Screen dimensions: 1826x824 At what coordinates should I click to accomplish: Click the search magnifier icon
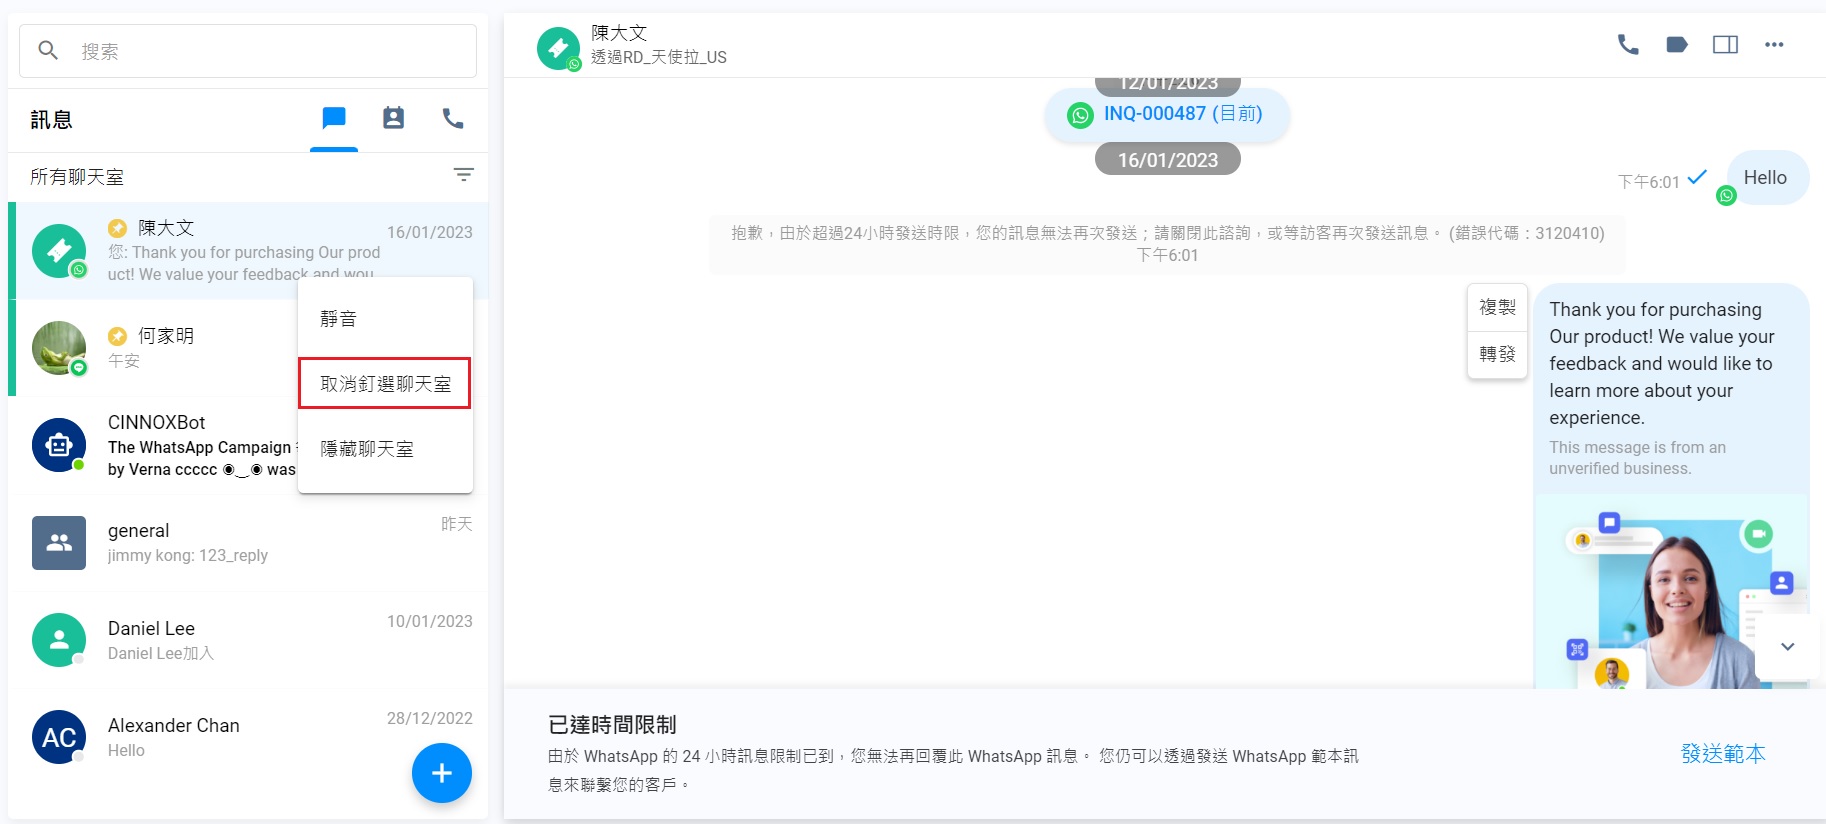pyautogui.click(x=48, y=50)
